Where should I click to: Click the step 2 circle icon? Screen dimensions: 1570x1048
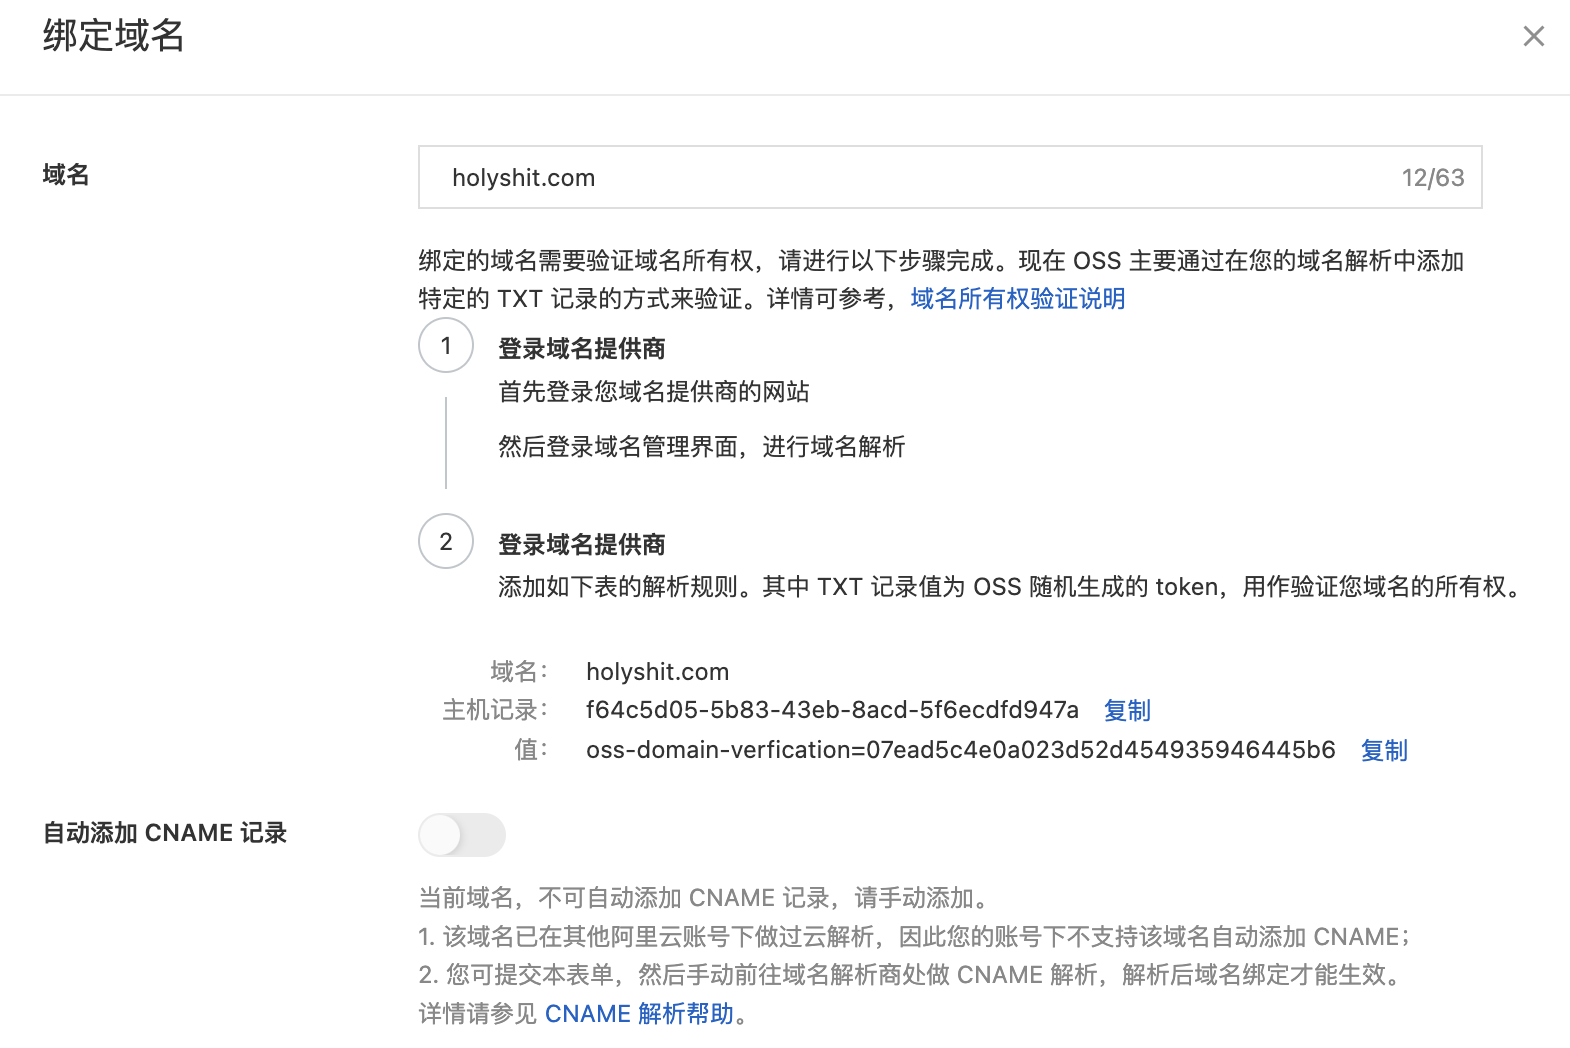tap(446, 542)
